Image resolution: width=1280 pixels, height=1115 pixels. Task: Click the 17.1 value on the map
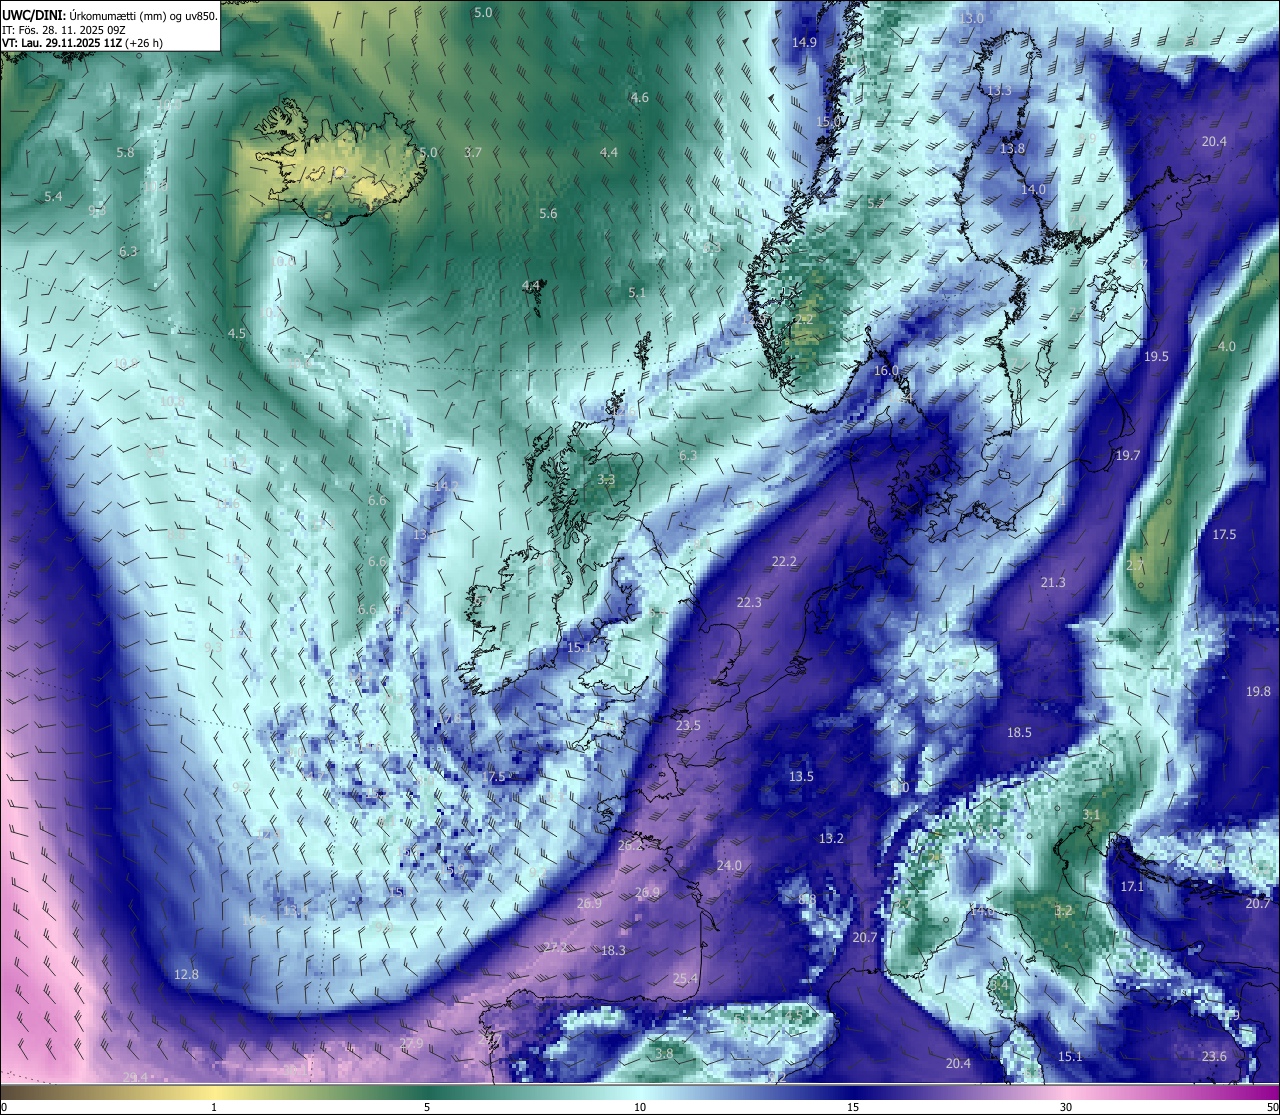pyautogui.click(x=1131, y=887)
